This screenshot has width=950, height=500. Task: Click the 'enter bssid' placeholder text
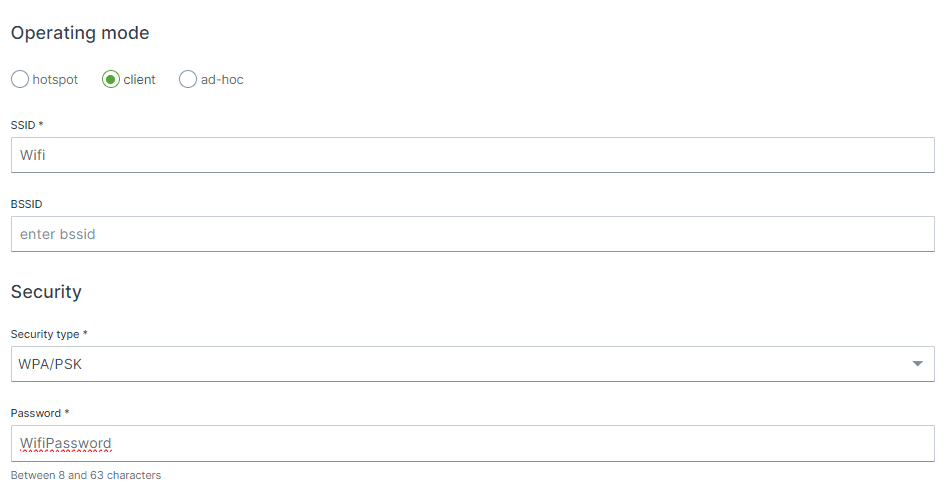tap(58, 234)
